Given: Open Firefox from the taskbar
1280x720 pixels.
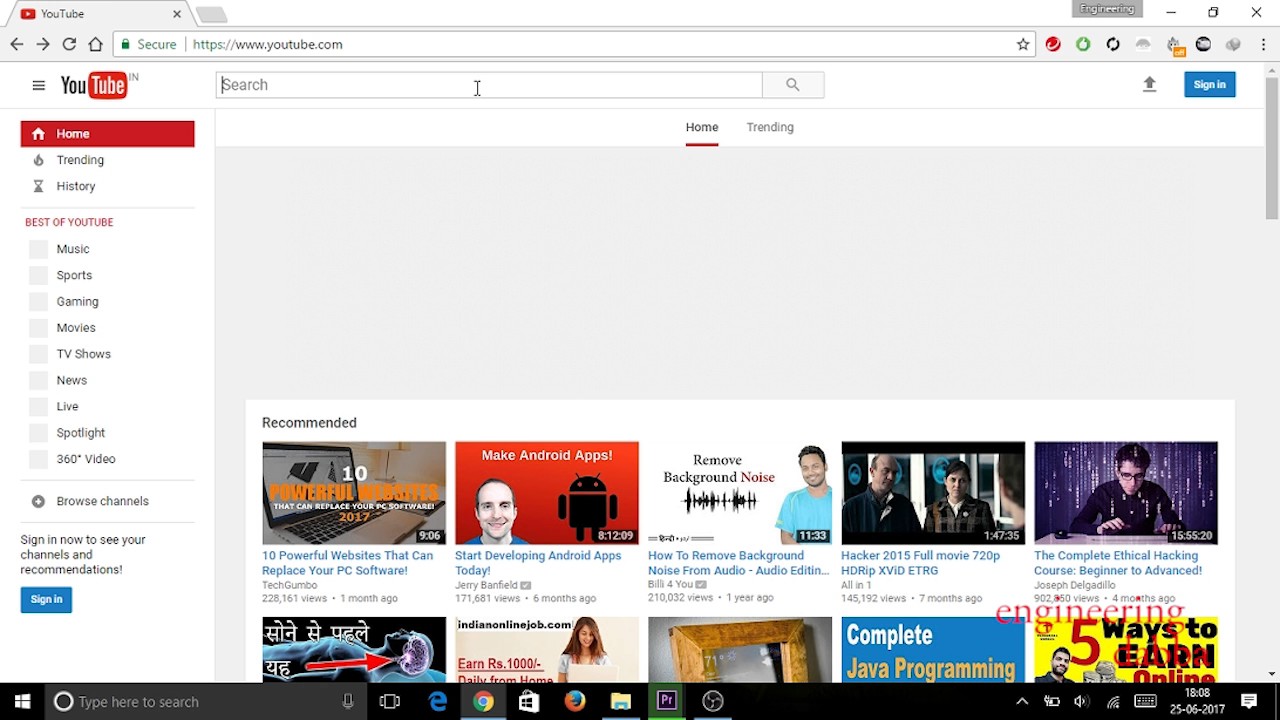Looking at the screenshot, I should [574, 702].
